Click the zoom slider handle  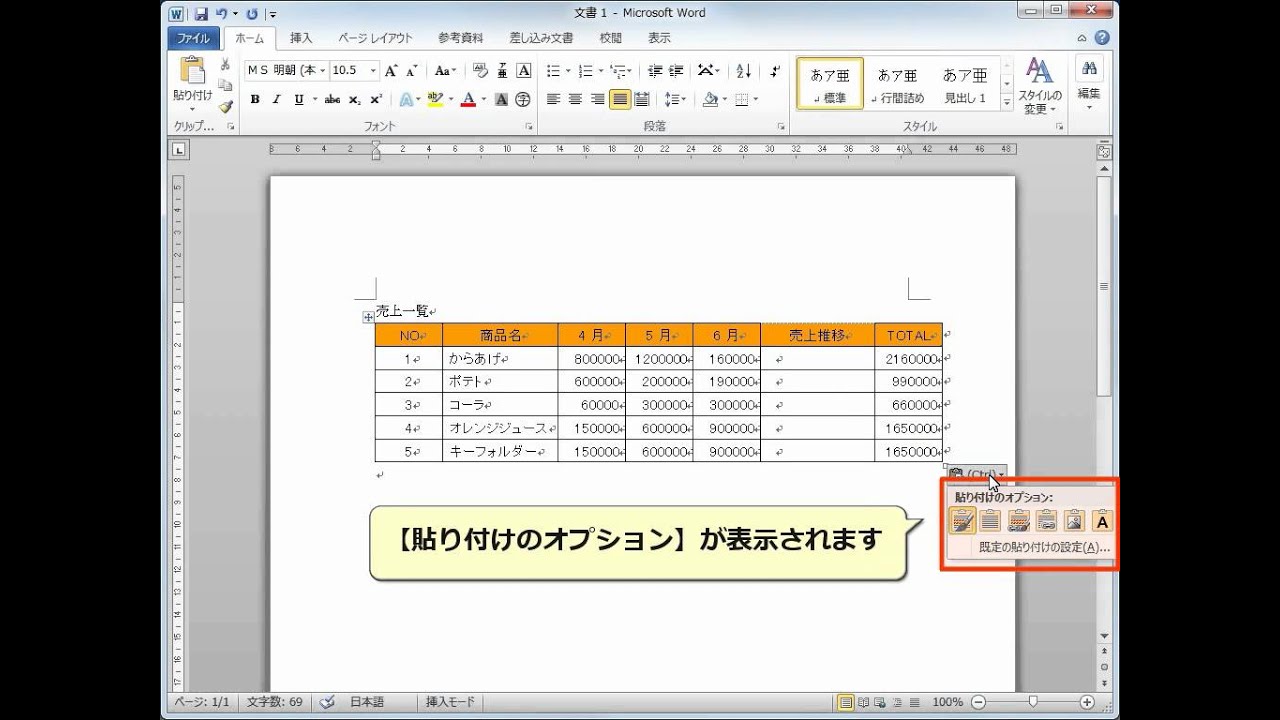point(1033,702)
